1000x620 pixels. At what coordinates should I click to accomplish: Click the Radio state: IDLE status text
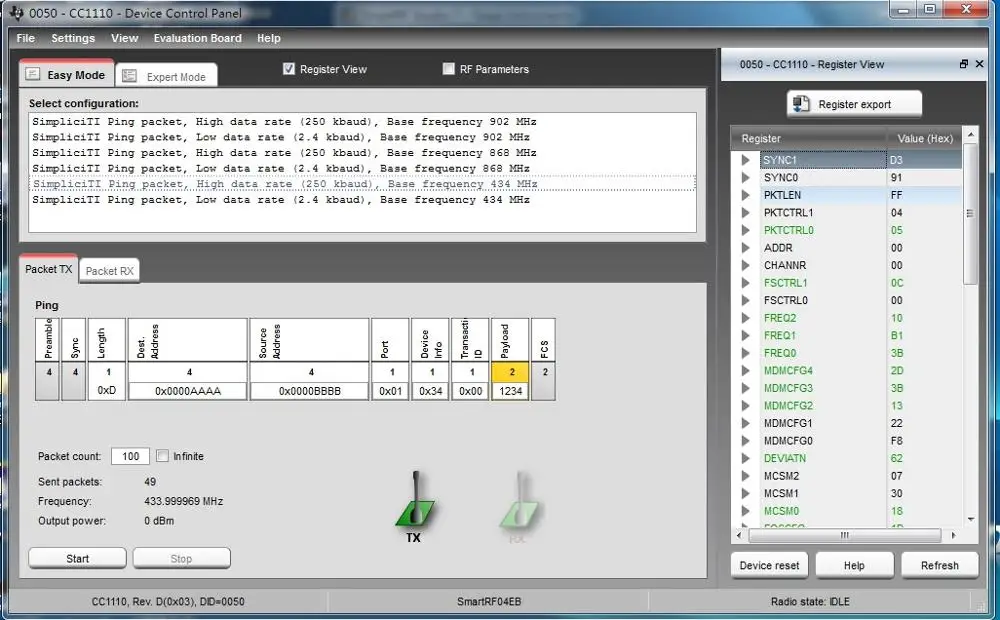pyautogui.click(x=810, y=601)
